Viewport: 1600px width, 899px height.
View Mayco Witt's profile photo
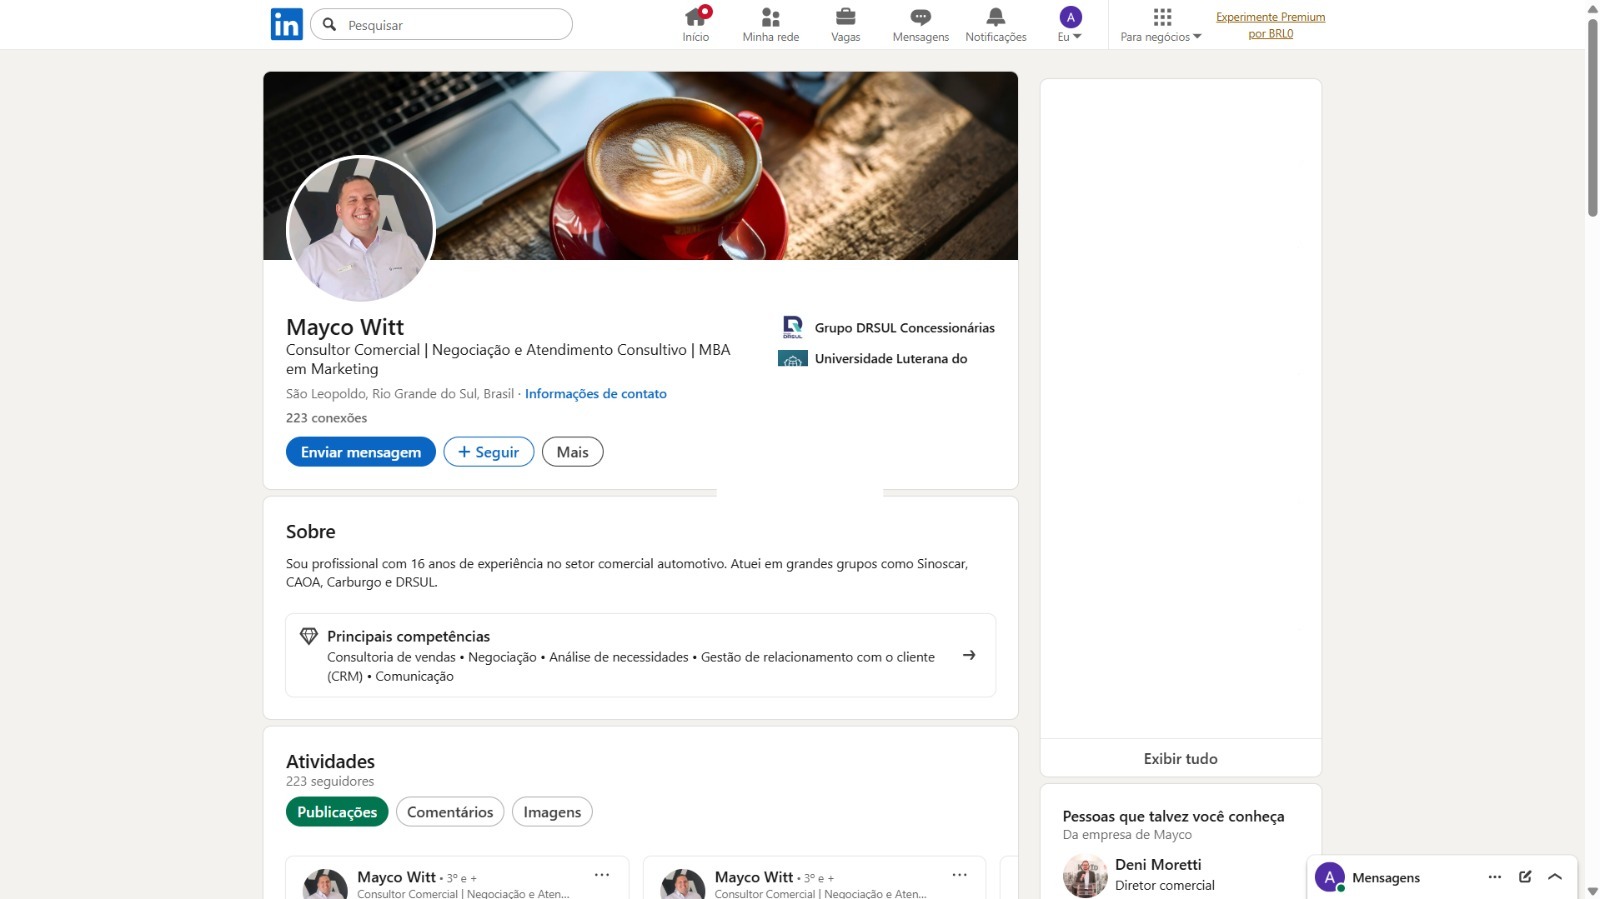(x=361, y=229)
